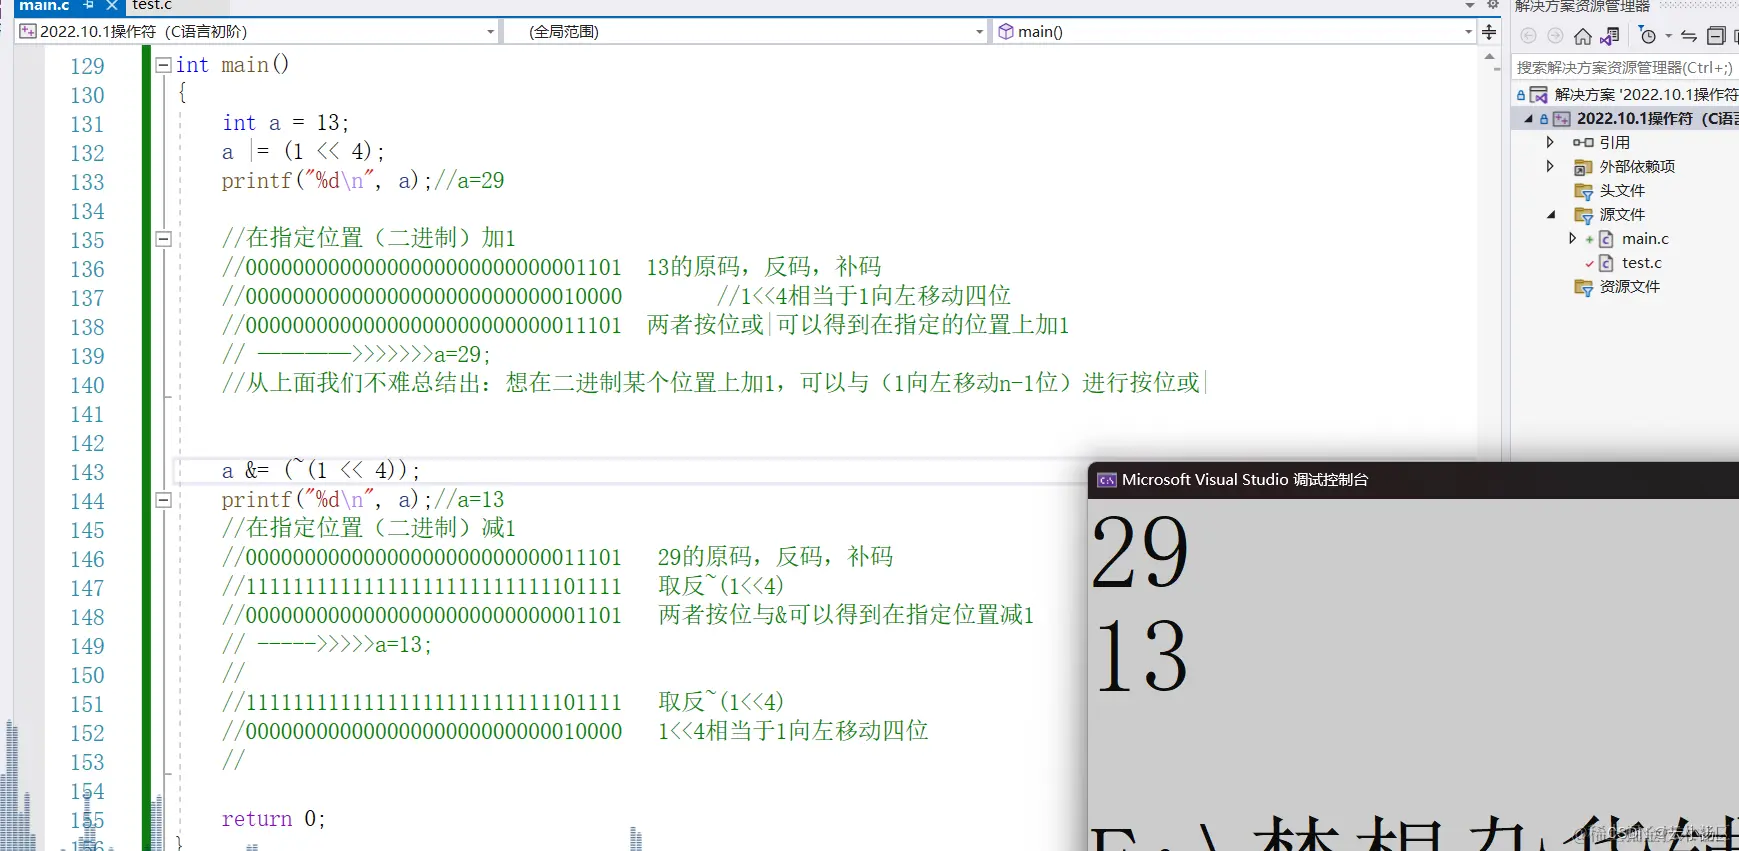Click the solution icon next to 解决方案 node
Image resolution: width=1739 pixels, height=851 pixels.
click(x=1539, y=95)
